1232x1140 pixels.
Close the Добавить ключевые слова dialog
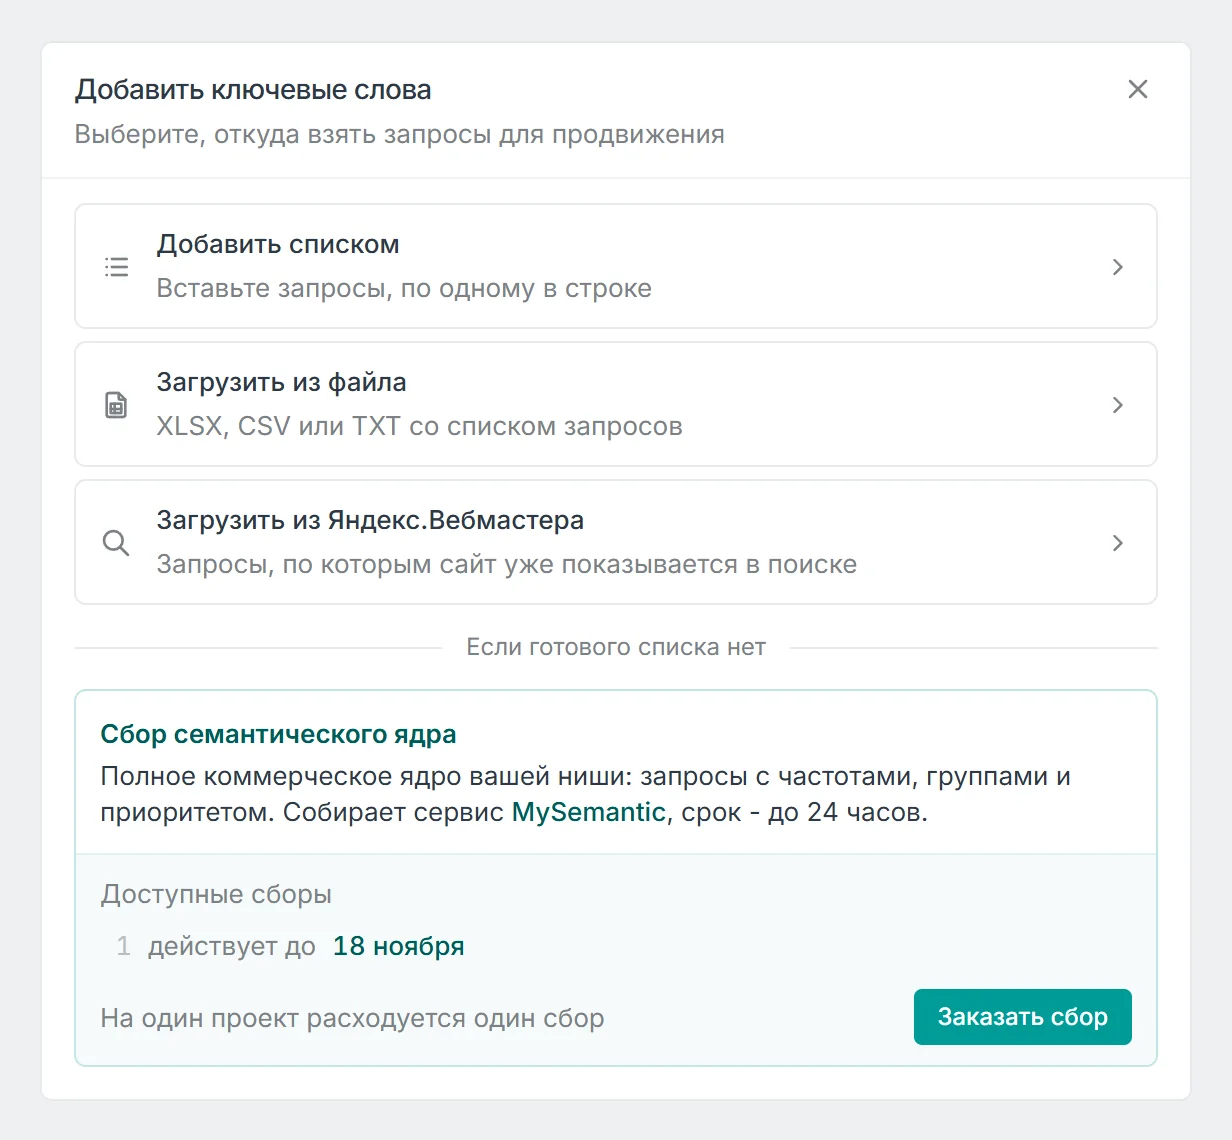pyautogui.click(x=1137, y=89)
